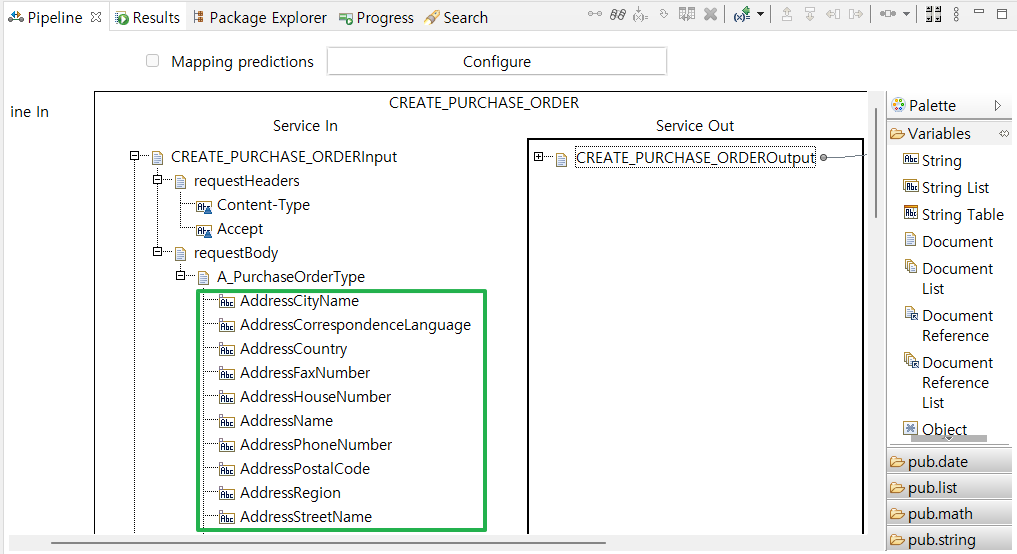Click the red X delete toolbar icon
Image resolution: width=1017 pixels, height=554 pixels.
coord(710,14)
